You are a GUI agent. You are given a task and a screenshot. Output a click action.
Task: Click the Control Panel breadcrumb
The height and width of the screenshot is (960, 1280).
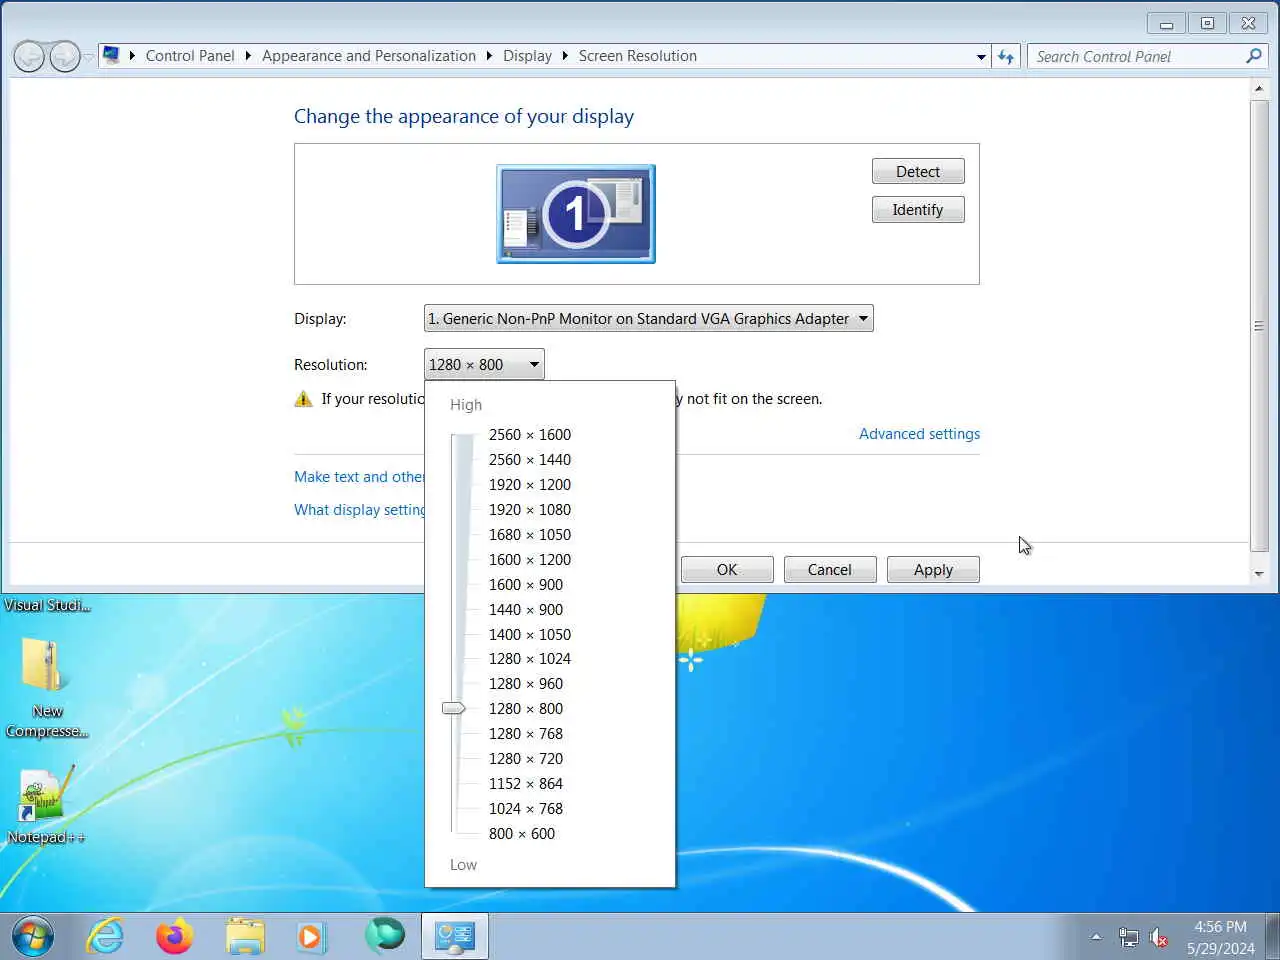[x=190, y=56]
